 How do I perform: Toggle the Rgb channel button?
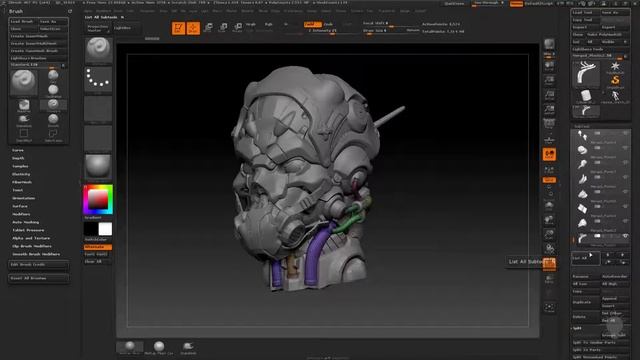pyautogui.click(x=269, y=24)
